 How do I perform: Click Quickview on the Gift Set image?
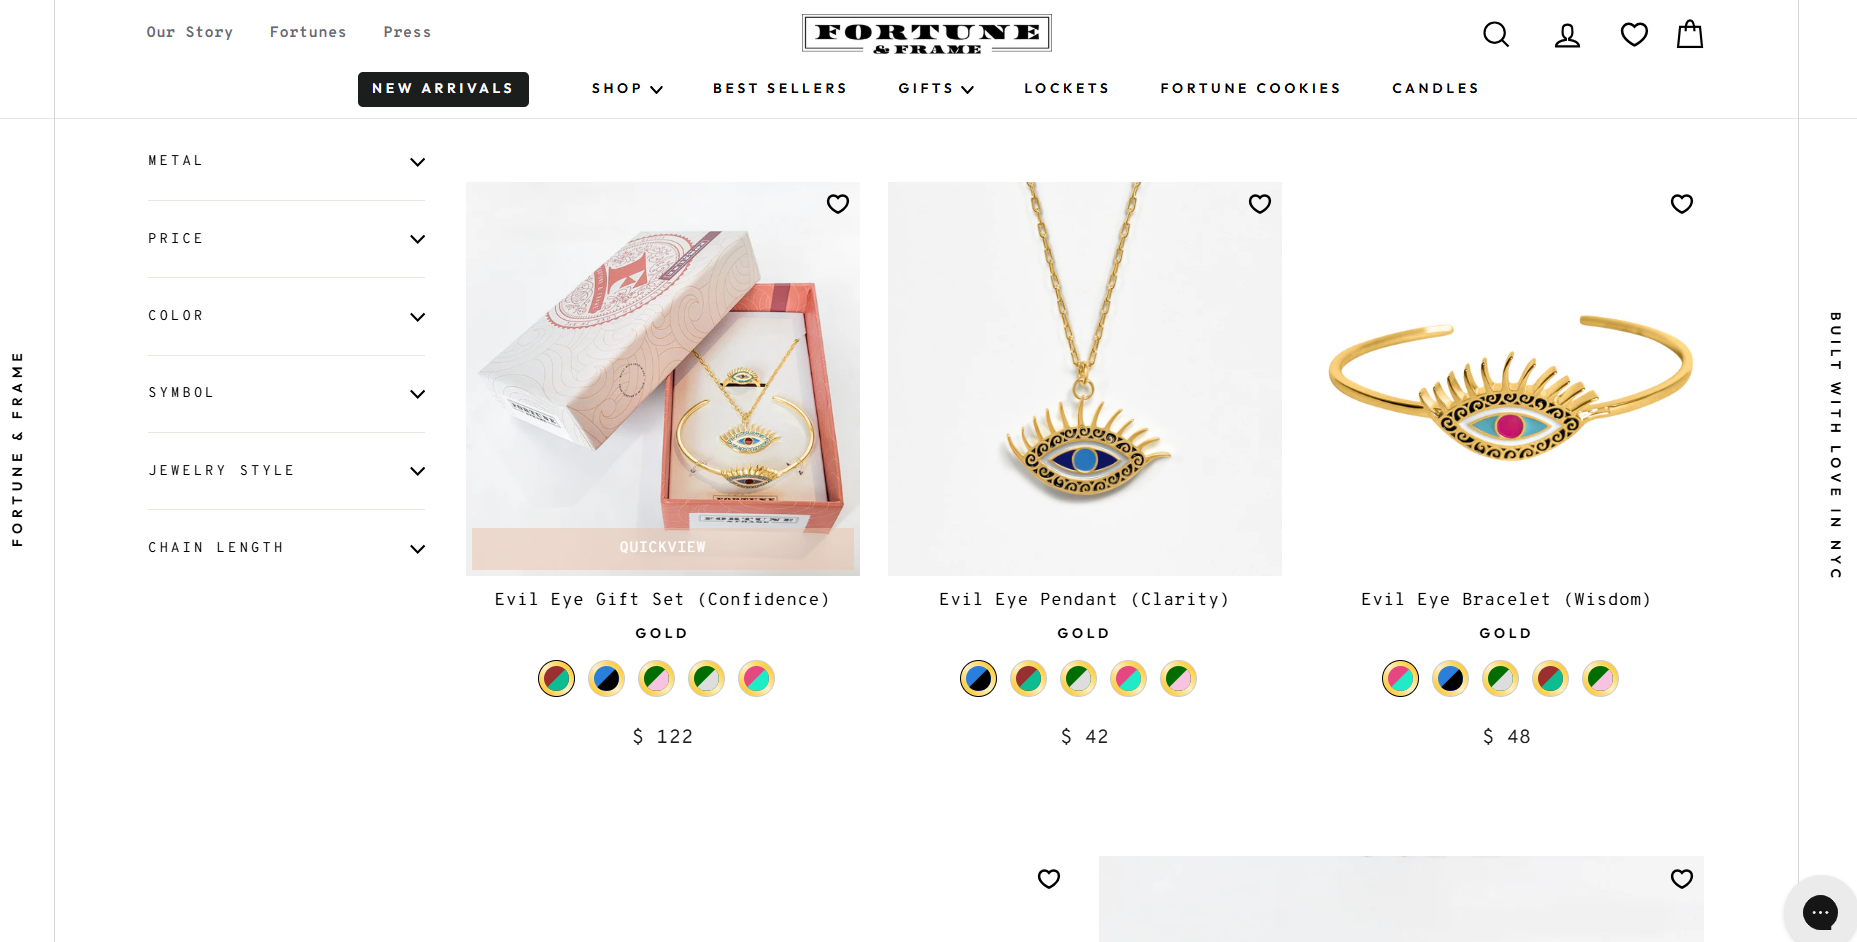pyautogui.click(x=663, y=548)
